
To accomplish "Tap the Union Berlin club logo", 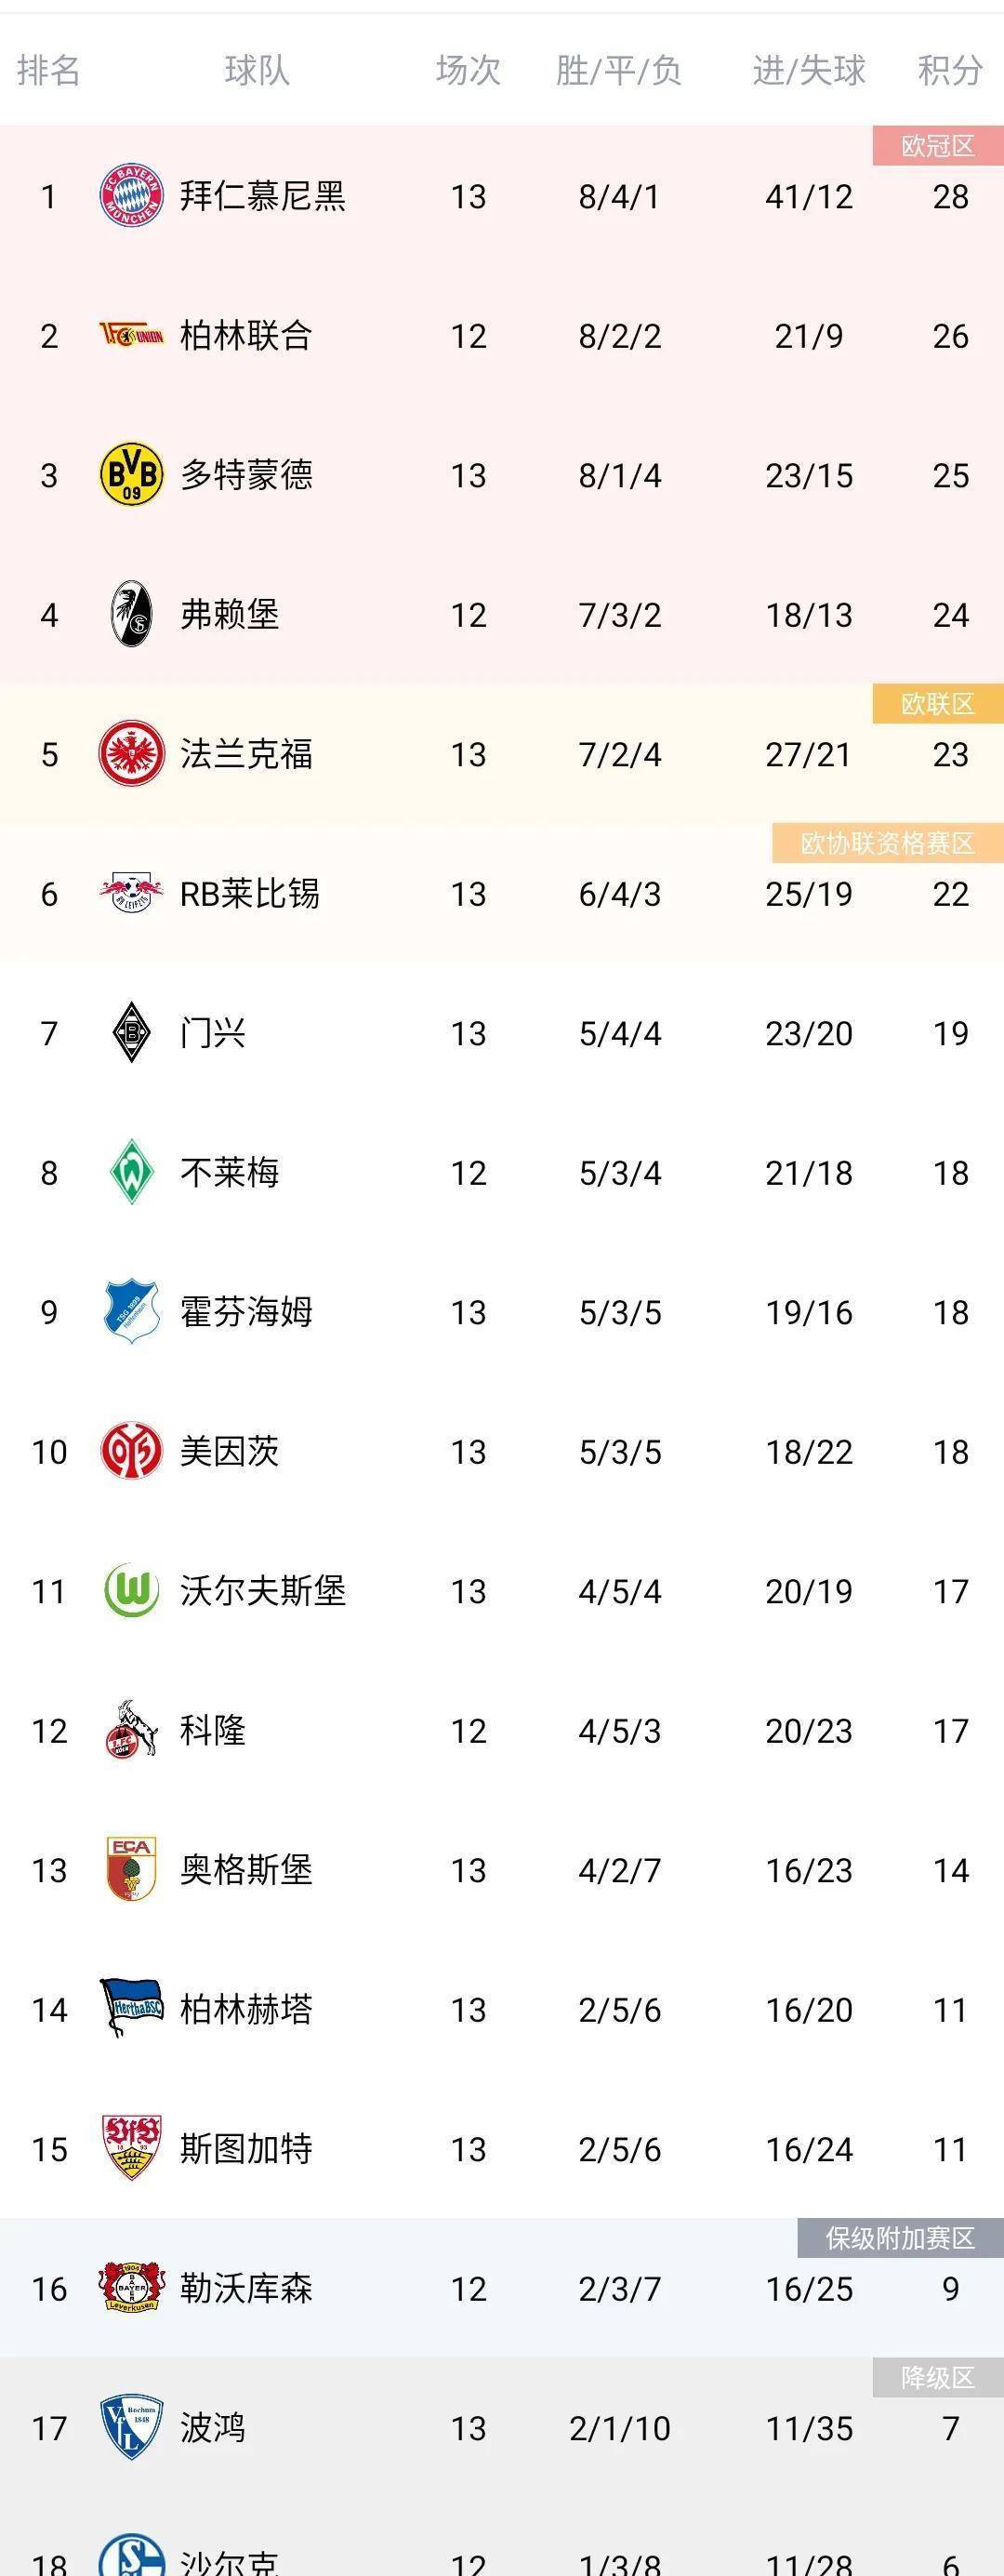I will coord(131,336).
